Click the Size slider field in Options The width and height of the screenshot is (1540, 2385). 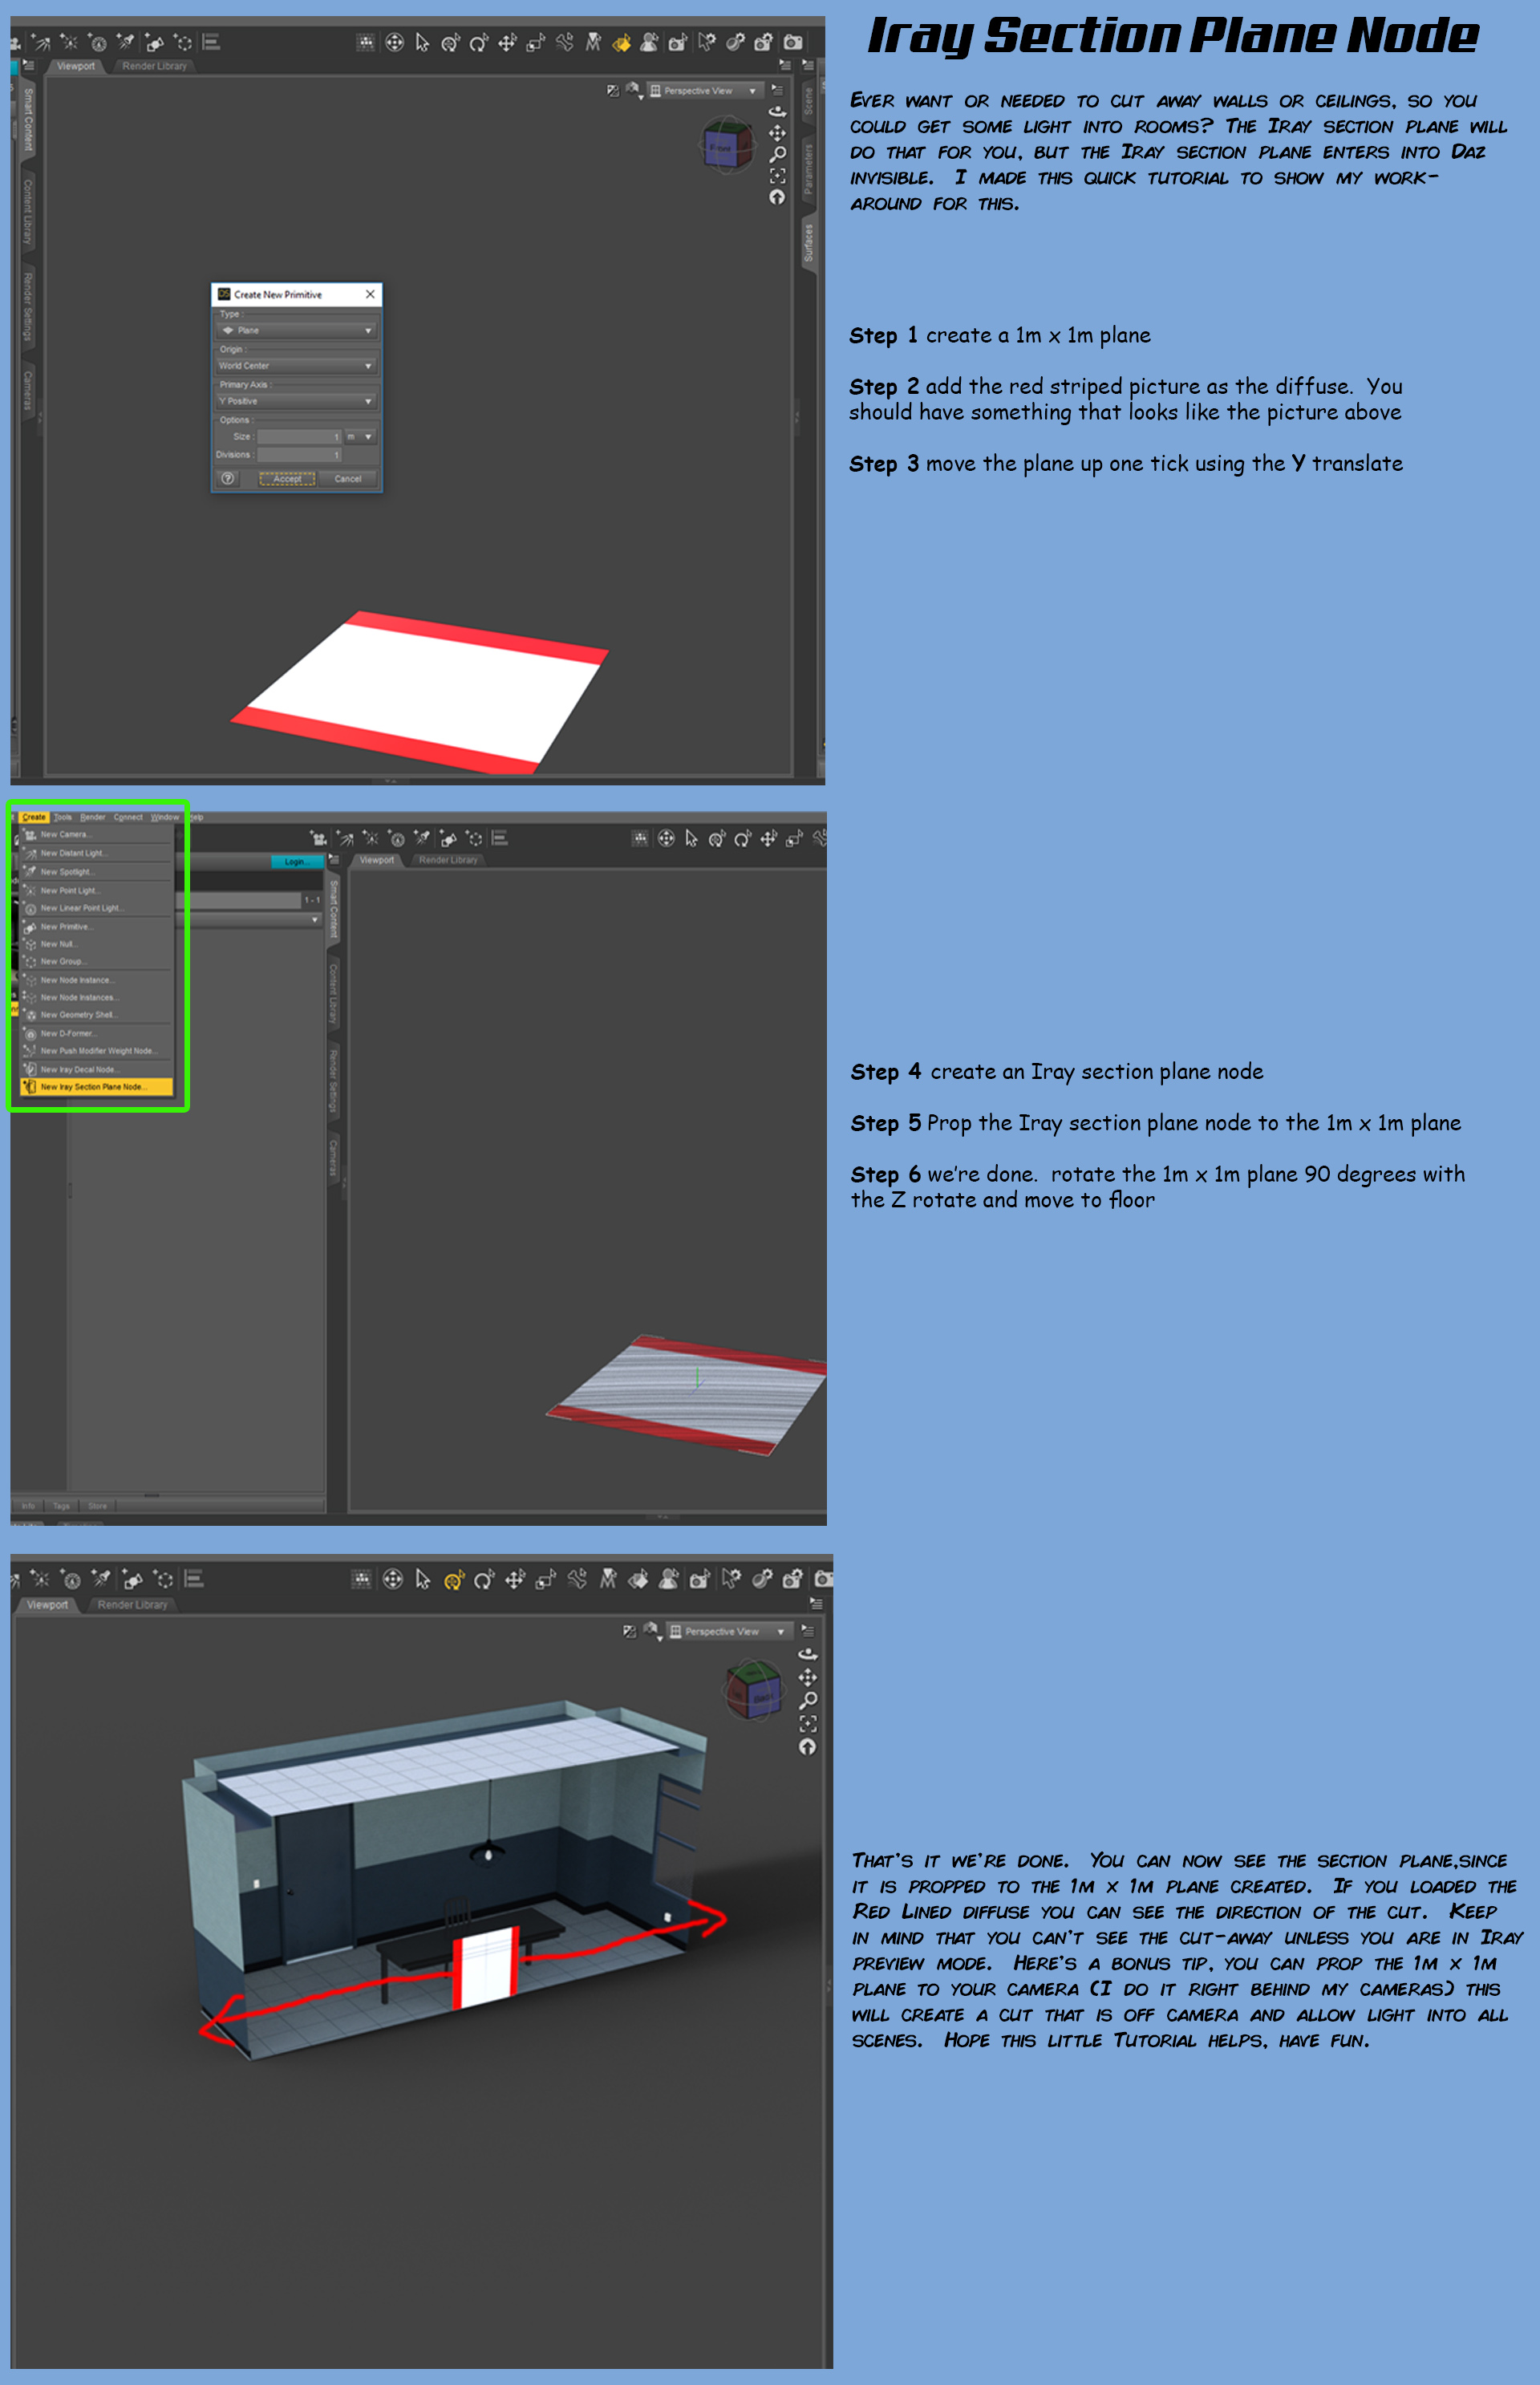tap(299, 437)
